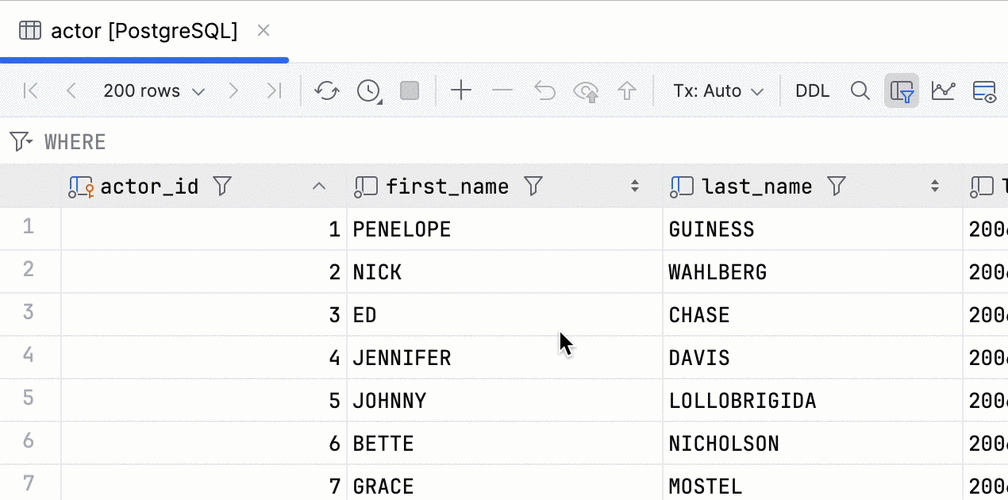
Task: Select the JENNIFER cell
Action: pos(505,358)
